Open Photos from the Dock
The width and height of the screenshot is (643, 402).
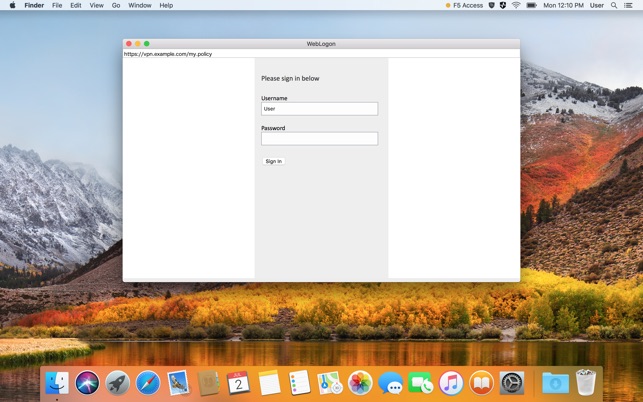360,383
